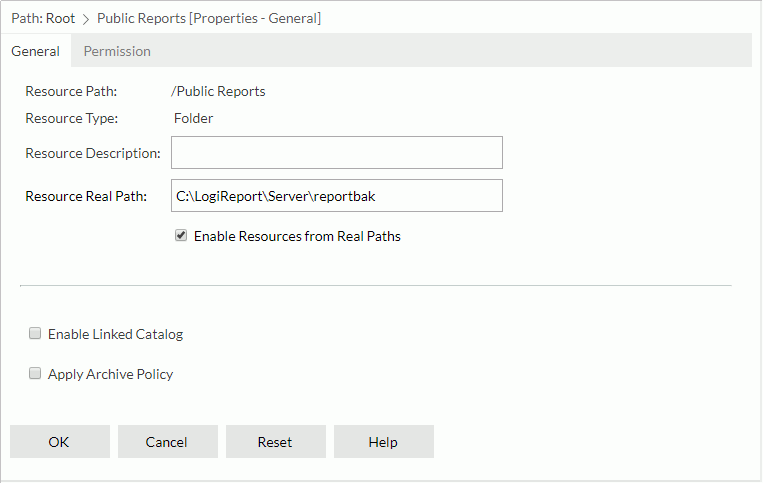This screenshot has width=763, height=483.
Task: Click into the Resource Real Path field
Action: pyautogui.click(x=336, y=196)
